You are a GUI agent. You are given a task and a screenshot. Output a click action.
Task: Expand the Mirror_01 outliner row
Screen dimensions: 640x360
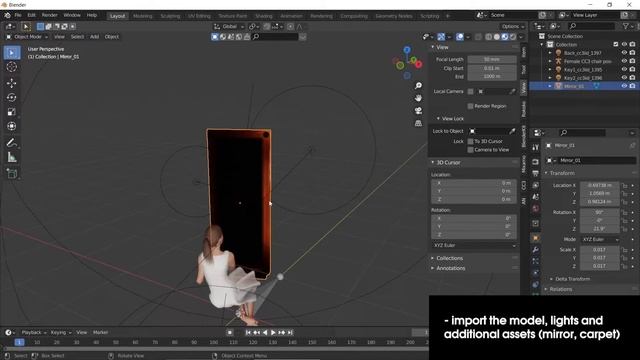click(550, 86)
